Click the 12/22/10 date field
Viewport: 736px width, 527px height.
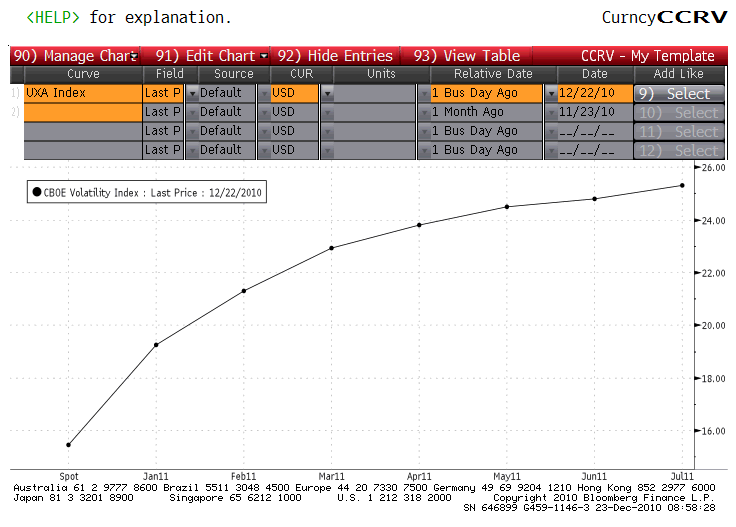(x=595, y=93)
